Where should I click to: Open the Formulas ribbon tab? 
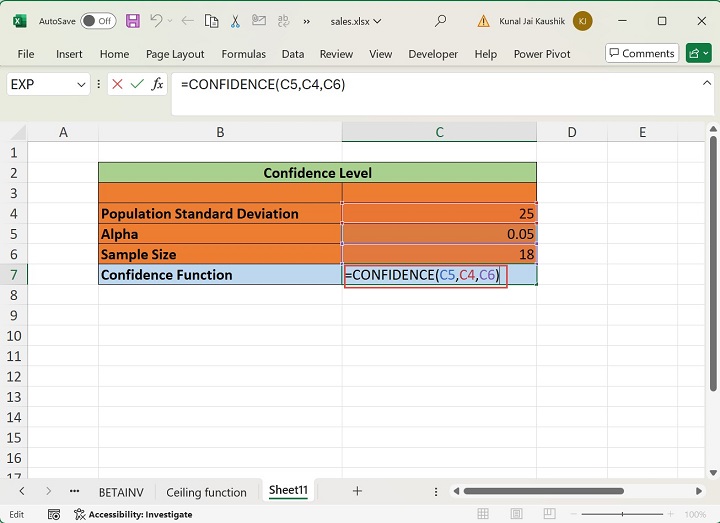tap(243, 54)
